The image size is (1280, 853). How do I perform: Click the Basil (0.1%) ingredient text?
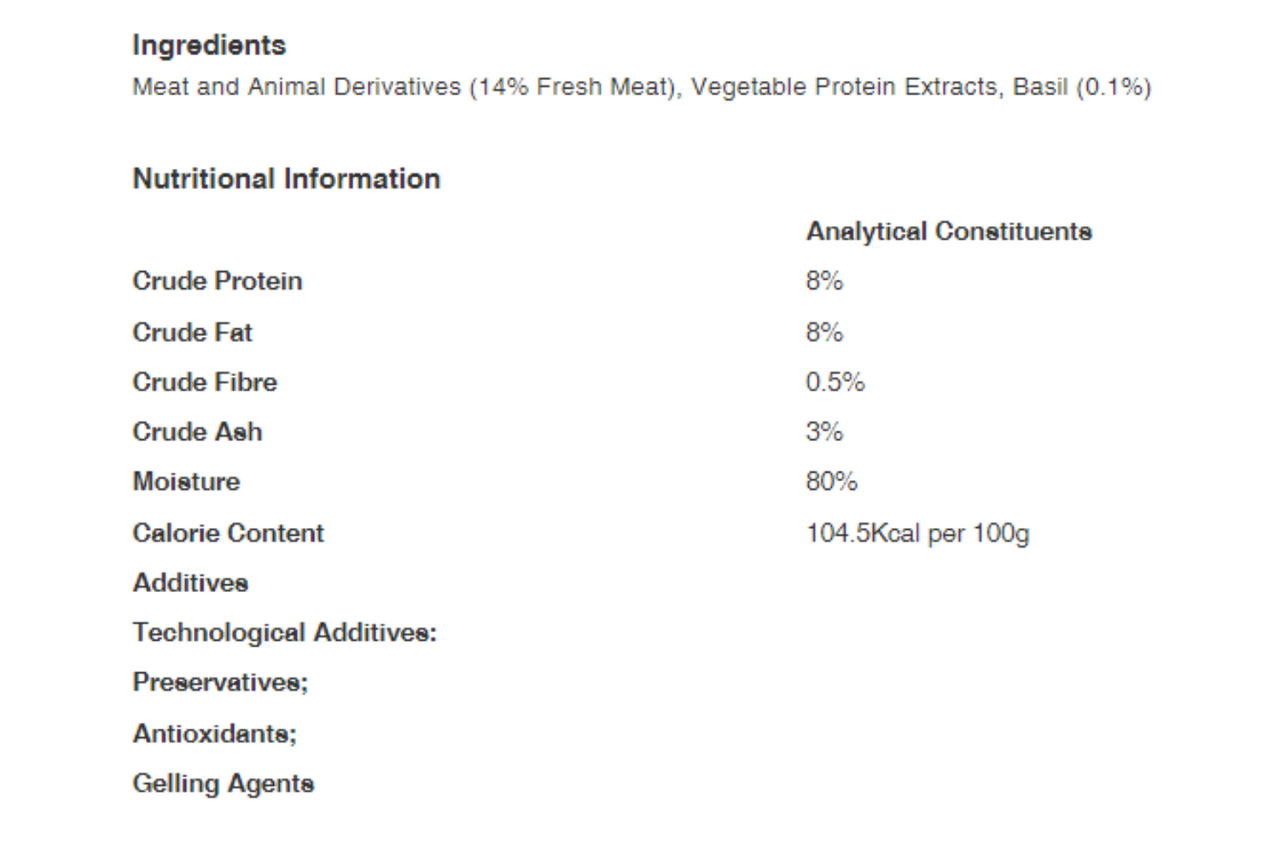coord(1082,88)
